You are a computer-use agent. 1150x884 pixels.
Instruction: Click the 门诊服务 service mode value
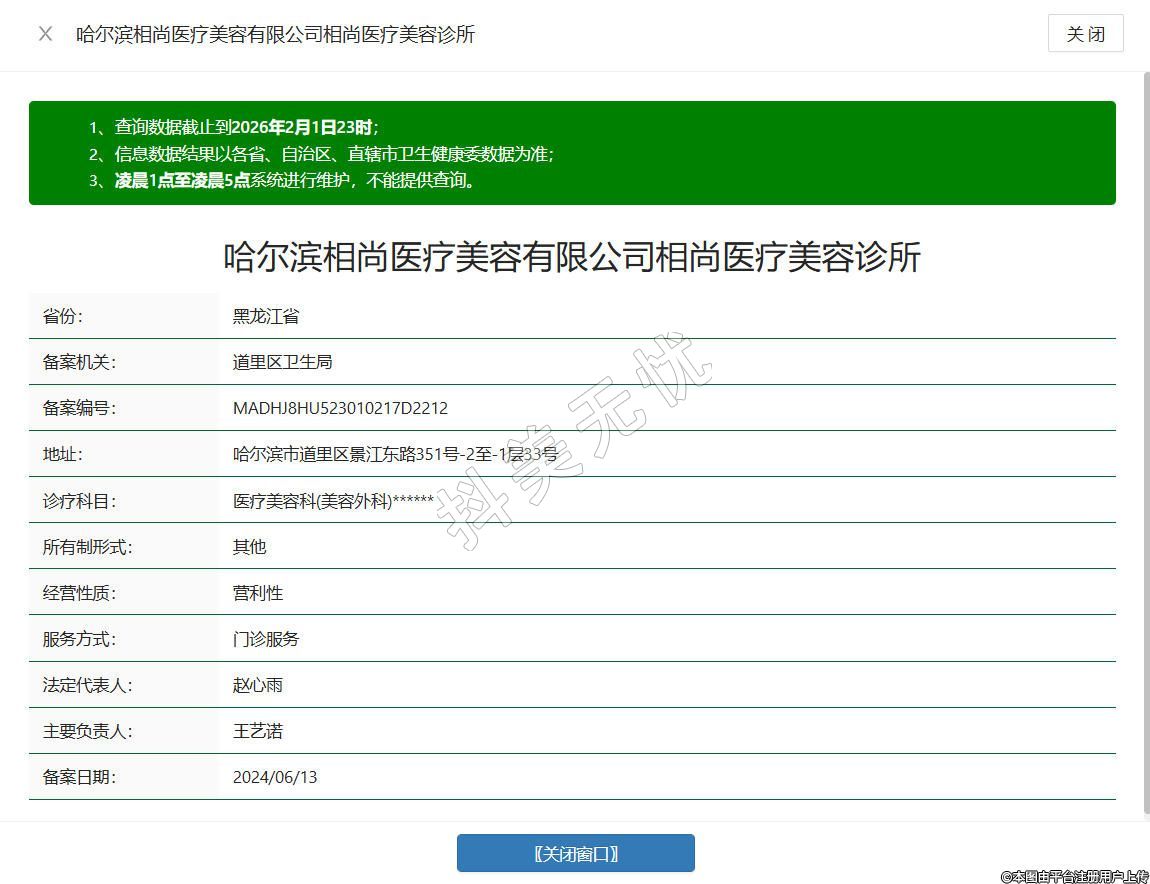pos(266,639)
